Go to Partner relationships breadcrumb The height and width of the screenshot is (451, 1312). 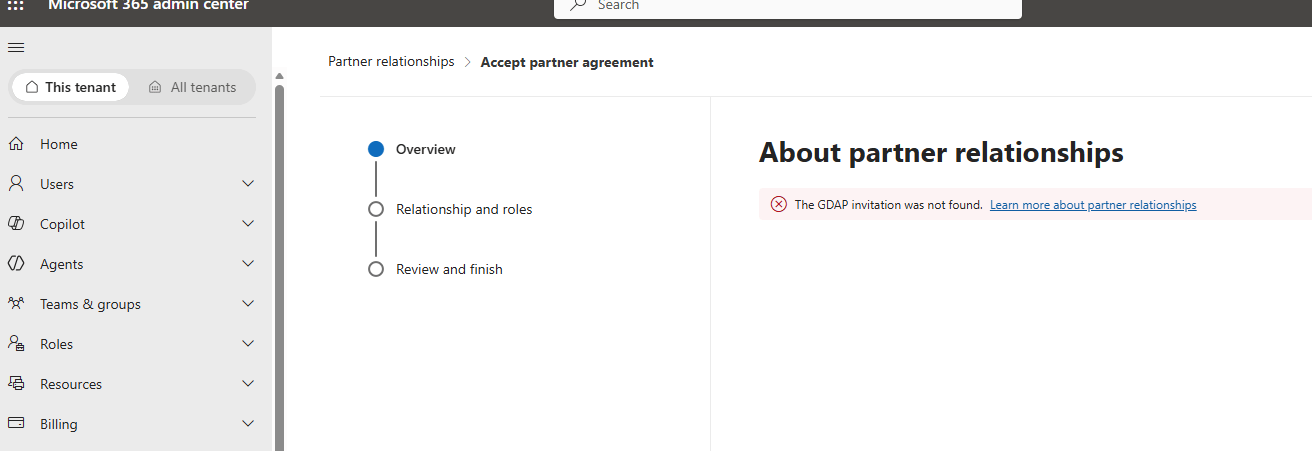click(391, 62)
